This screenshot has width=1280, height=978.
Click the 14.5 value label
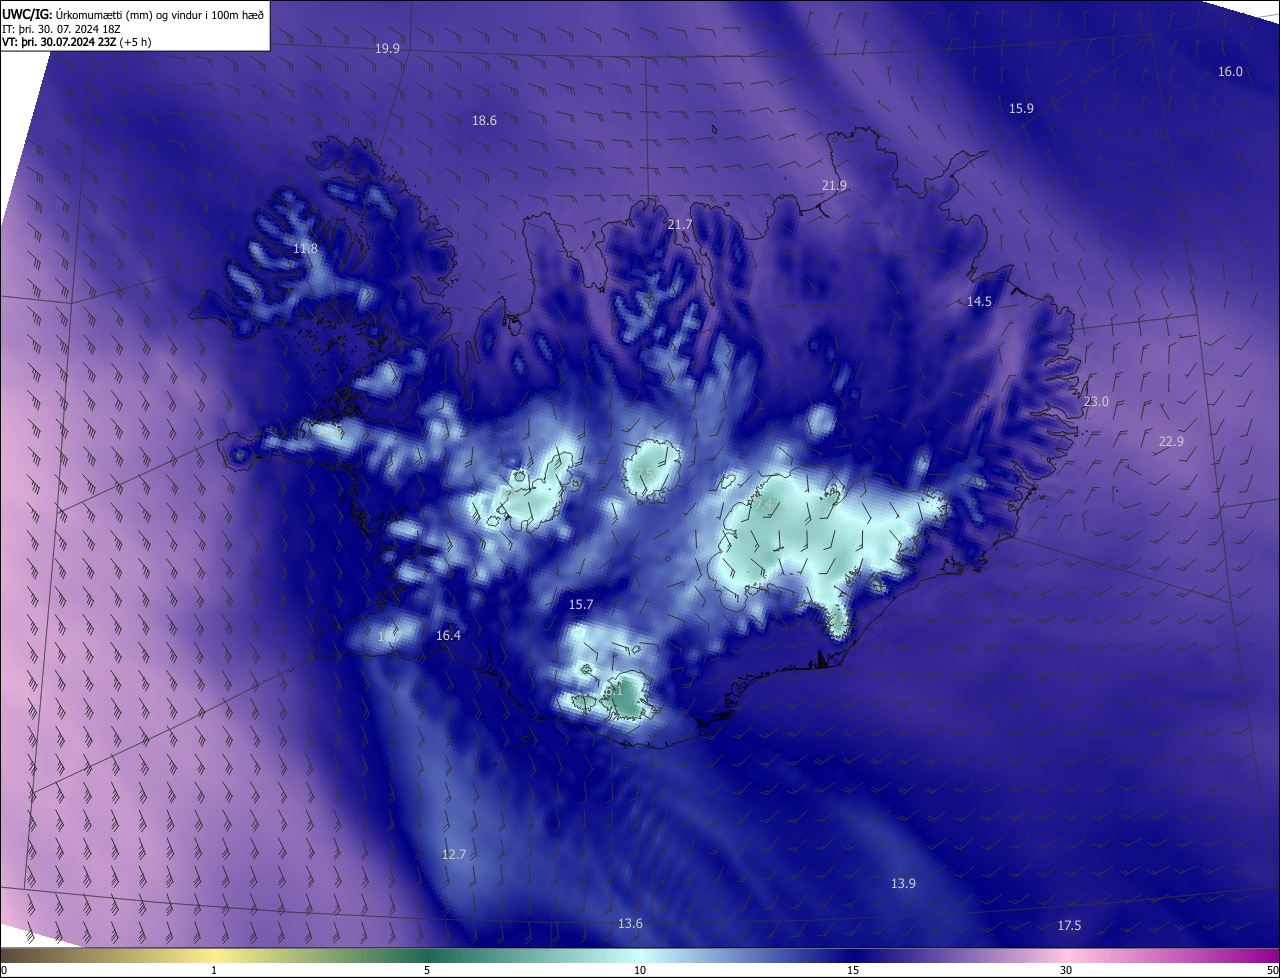(979, 301)
